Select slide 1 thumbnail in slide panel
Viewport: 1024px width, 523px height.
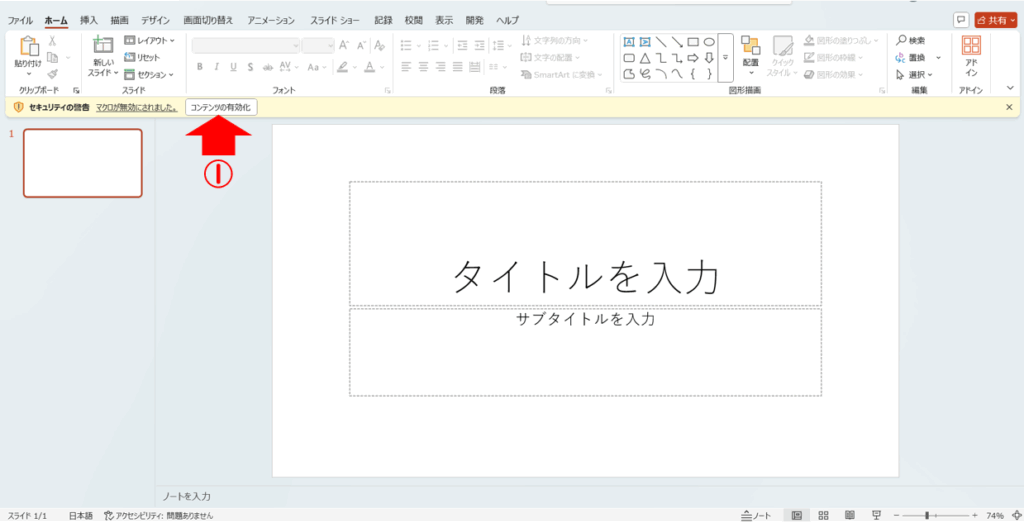[83, 163]
